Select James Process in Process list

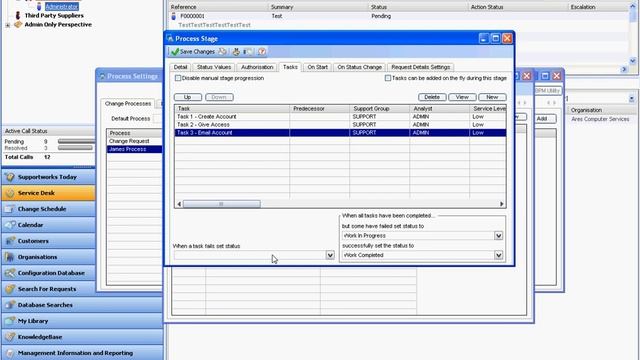pyautogui.click(x=134, y=149)
